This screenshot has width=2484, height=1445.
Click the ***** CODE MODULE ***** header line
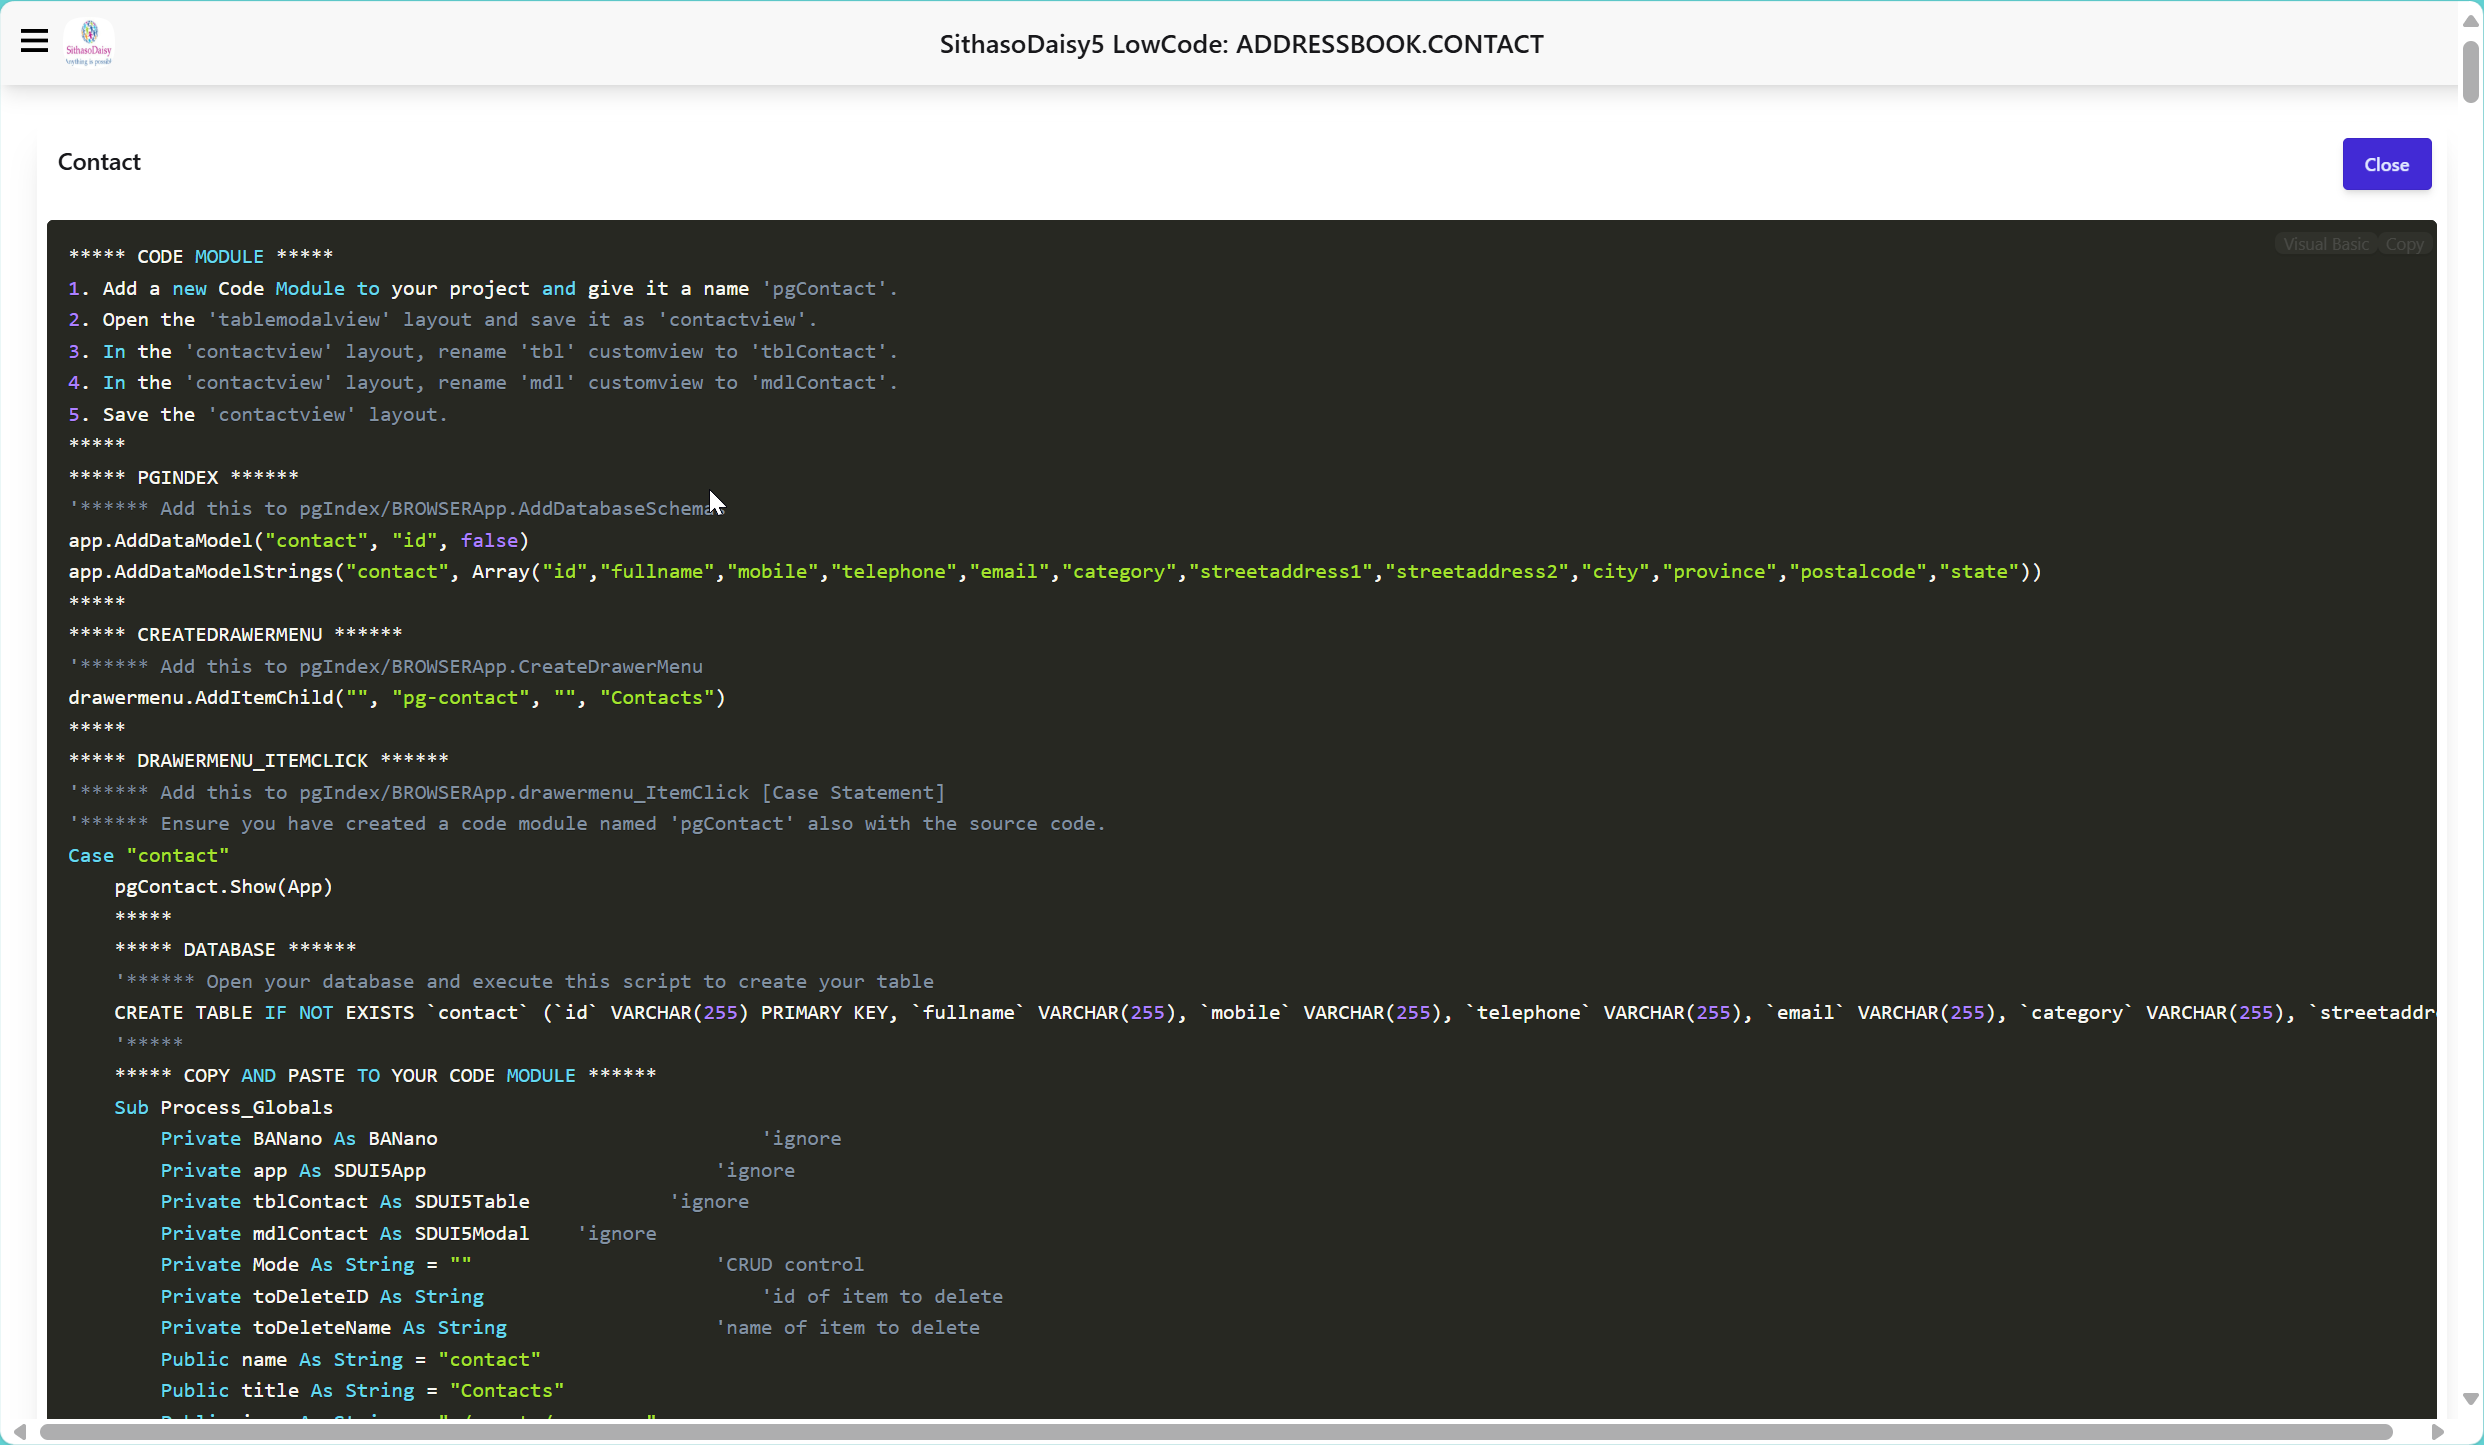pyautogui.click(x=201, y=256)
